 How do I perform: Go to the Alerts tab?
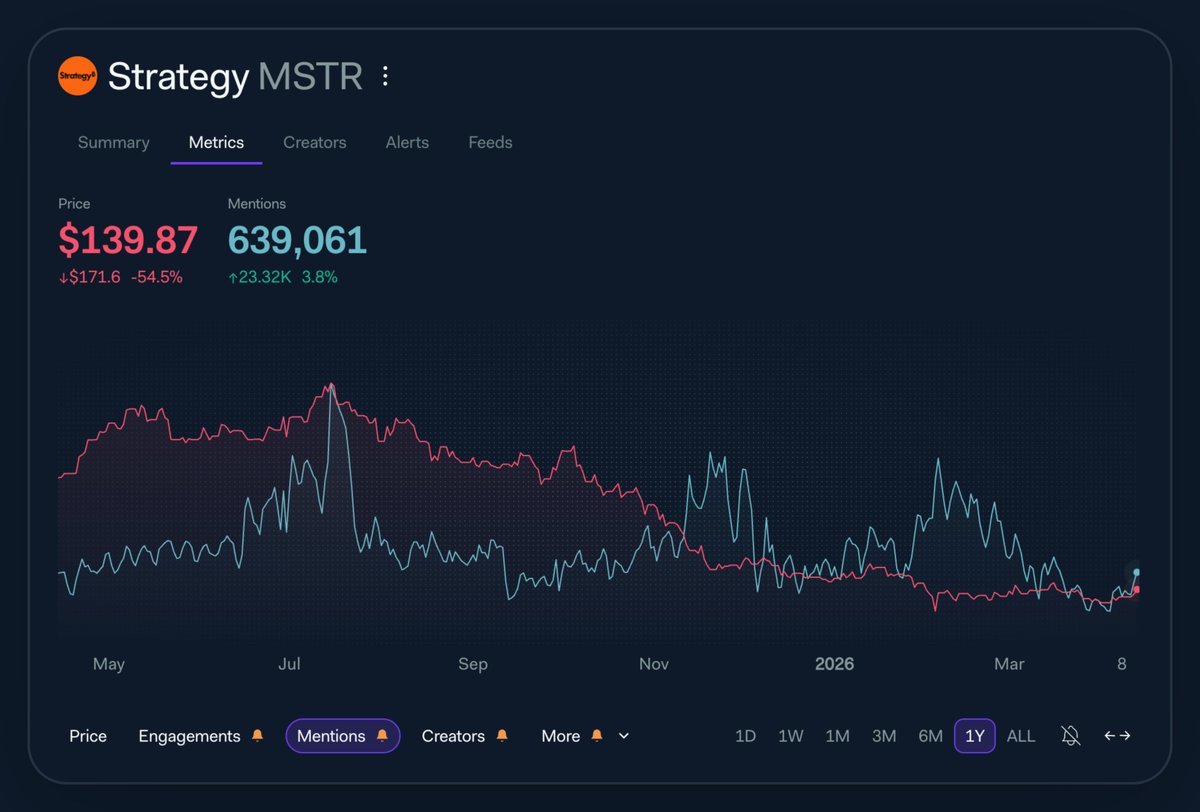pyautogui.click(x=407, y=142)
